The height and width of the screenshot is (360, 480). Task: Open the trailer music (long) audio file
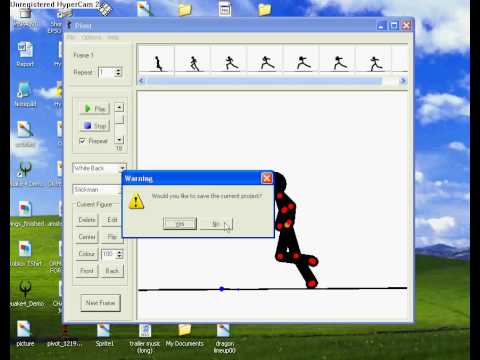tap(145, 338)
